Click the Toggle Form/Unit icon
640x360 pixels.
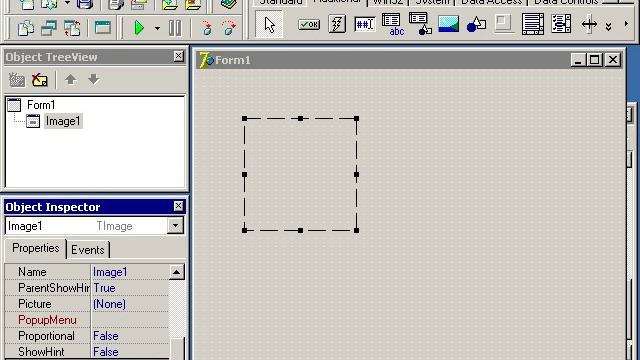coord(72,29)
